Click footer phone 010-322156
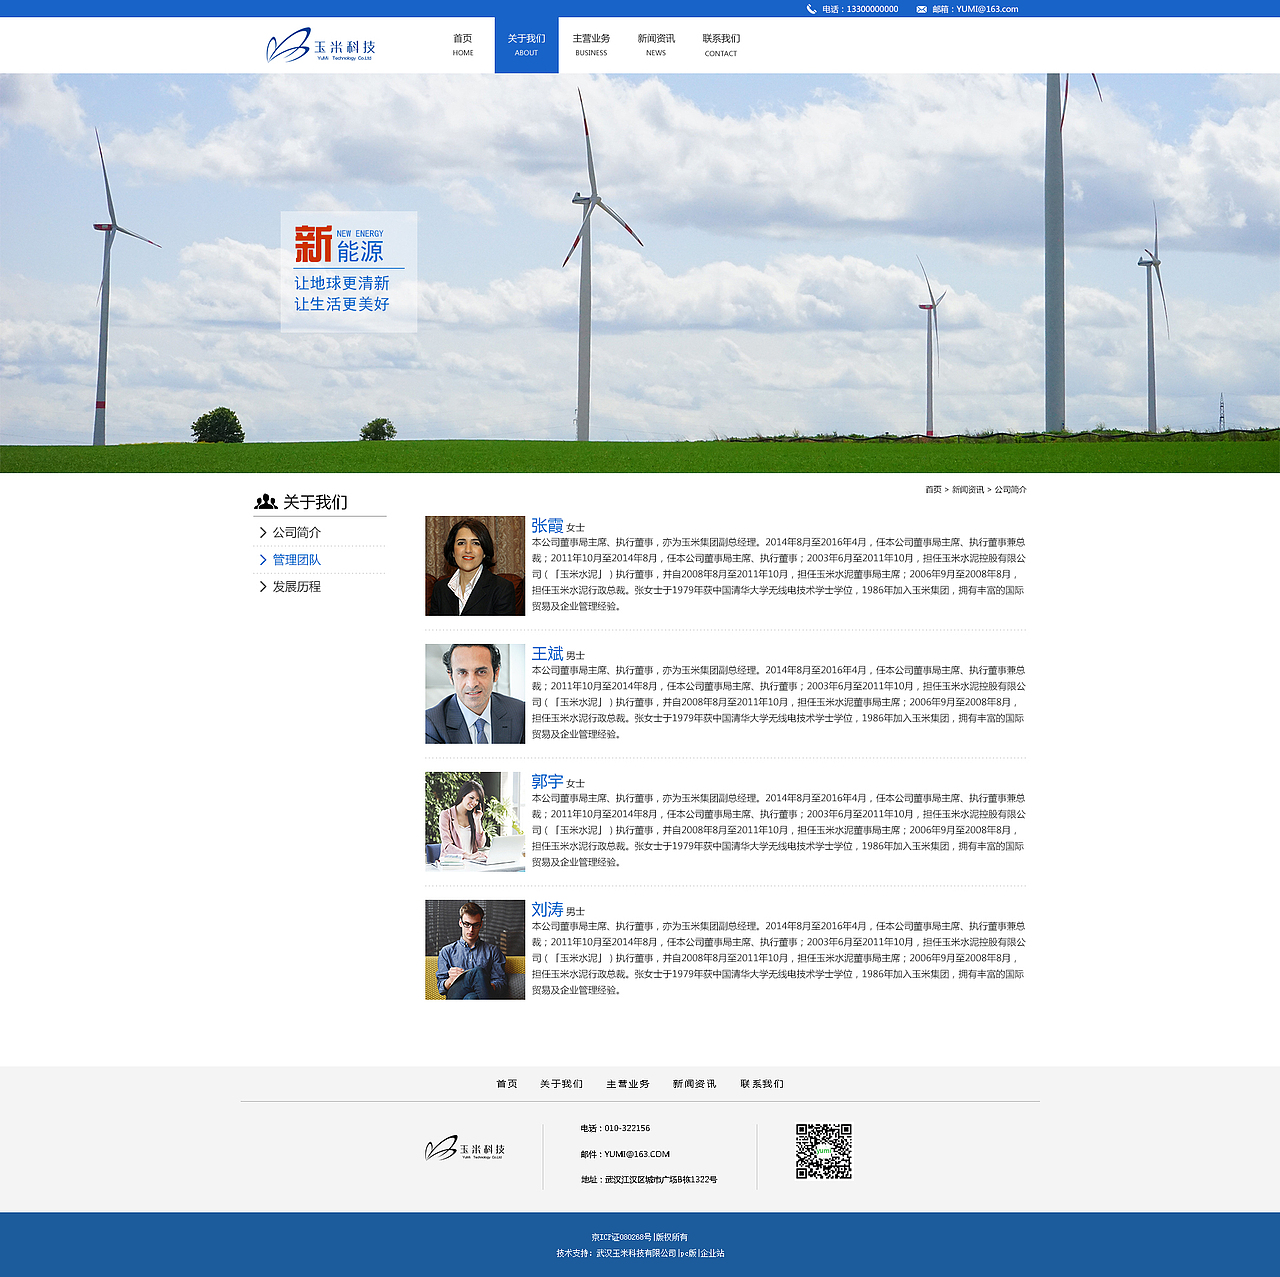 tap(627, 1128)
